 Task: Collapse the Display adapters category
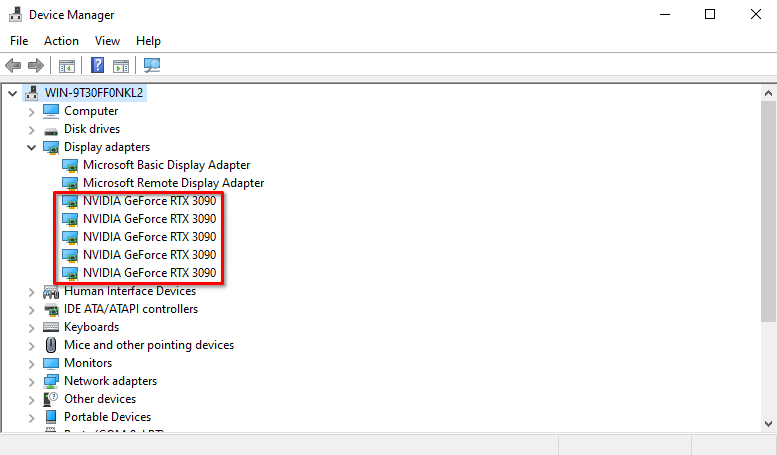point(32,147)
